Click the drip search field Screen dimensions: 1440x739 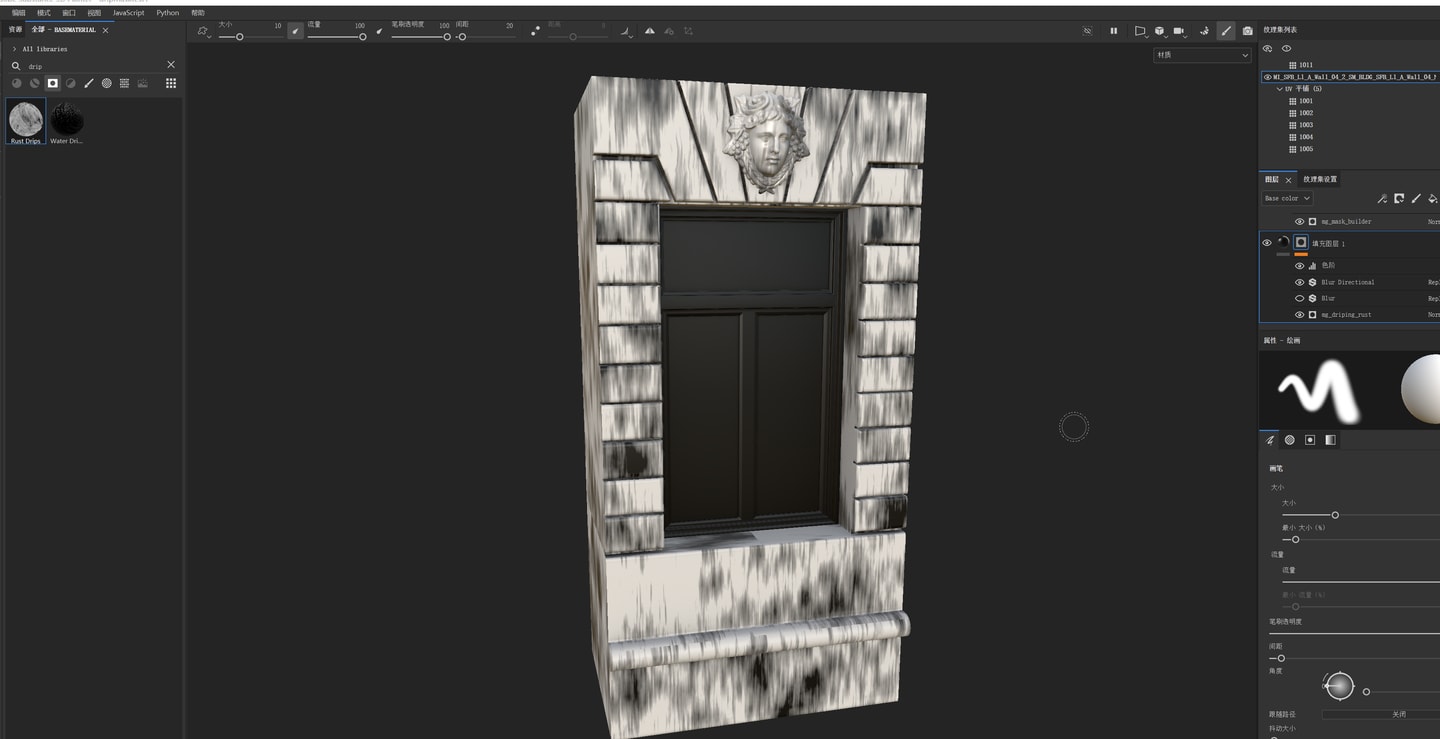(x=94, y=66)
